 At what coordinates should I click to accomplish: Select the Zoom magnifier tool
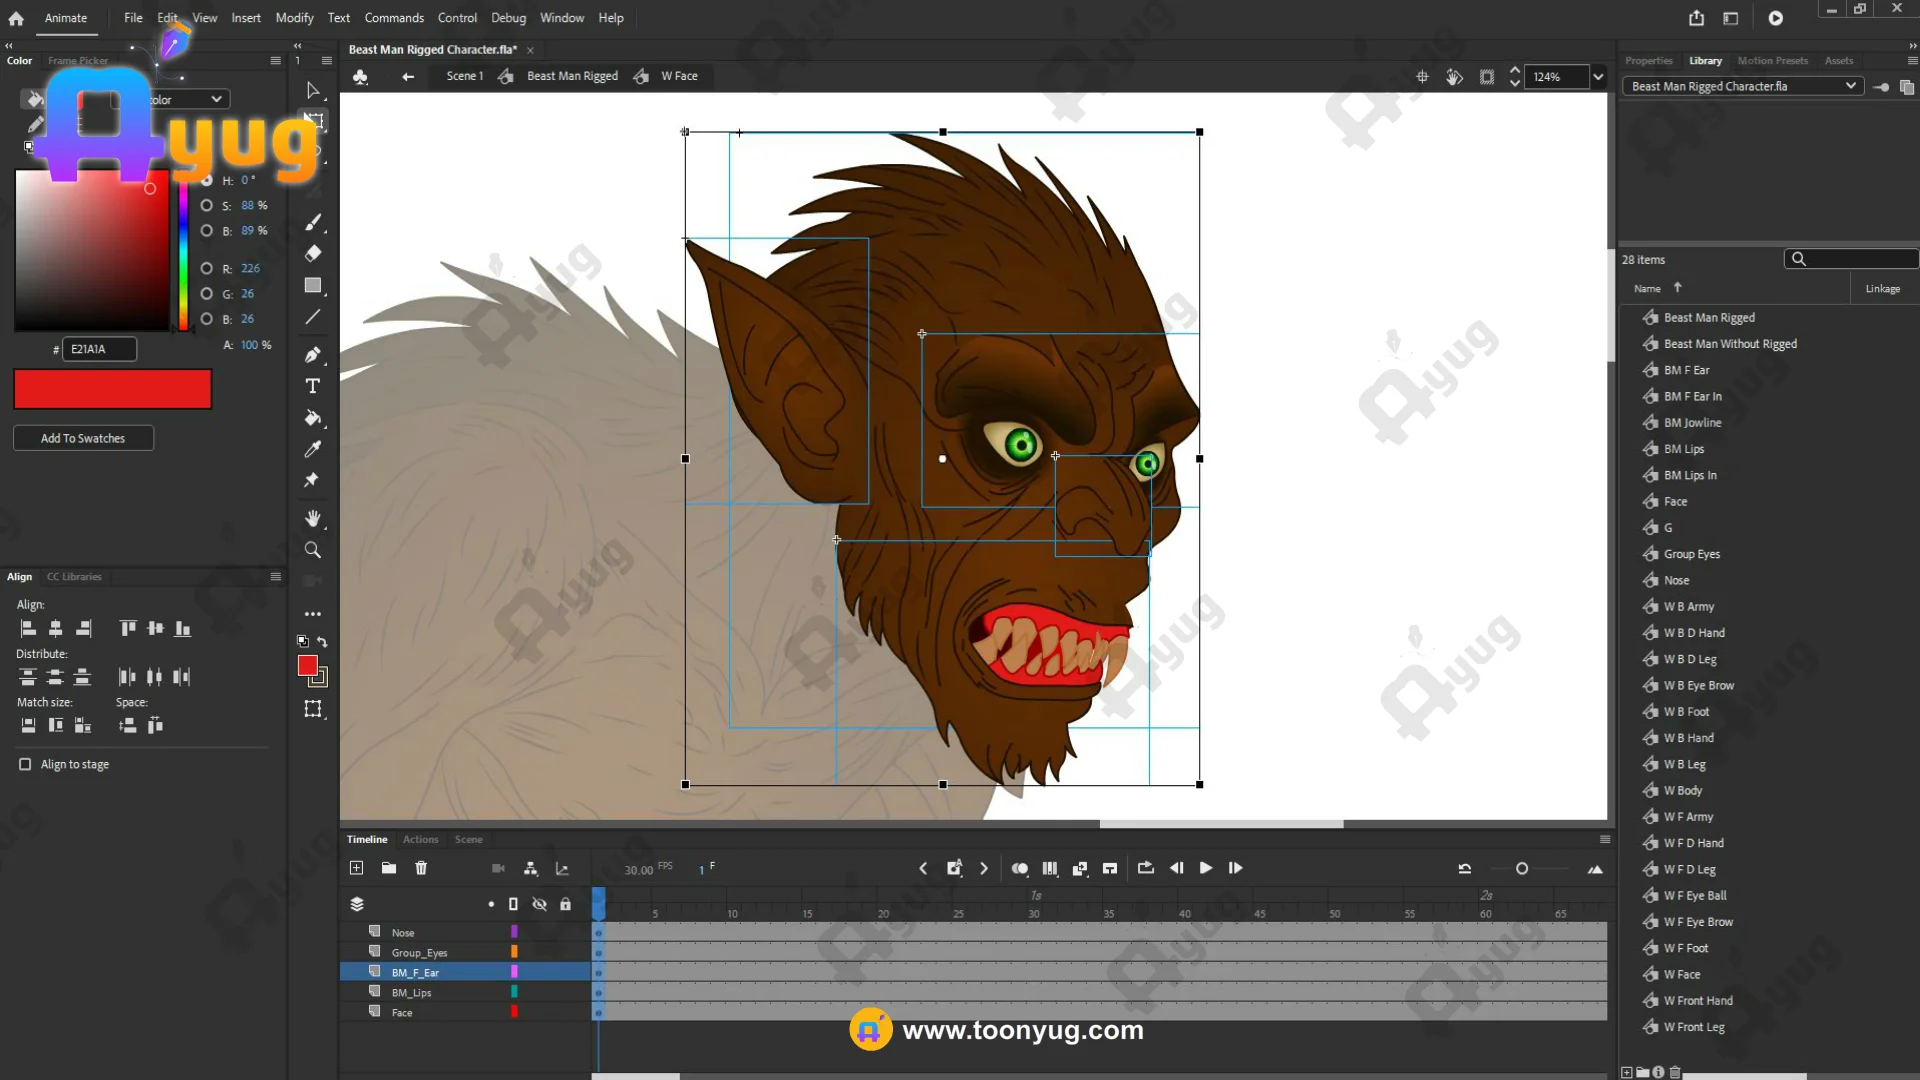point(313,550)
